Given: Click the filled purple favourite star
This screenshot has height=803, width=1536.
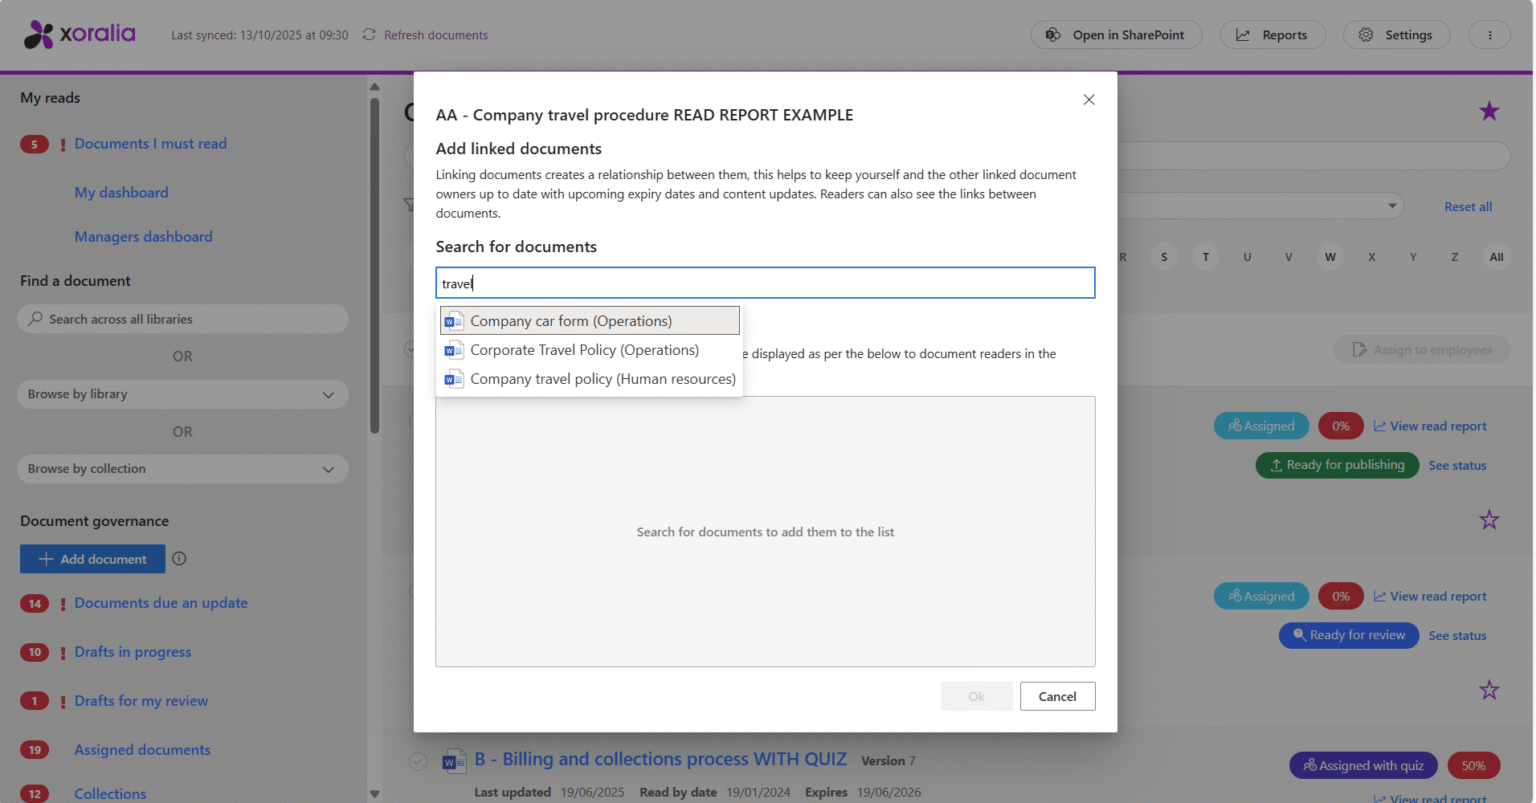Looking at the screenshot, I should click(x=1489, y=111).
